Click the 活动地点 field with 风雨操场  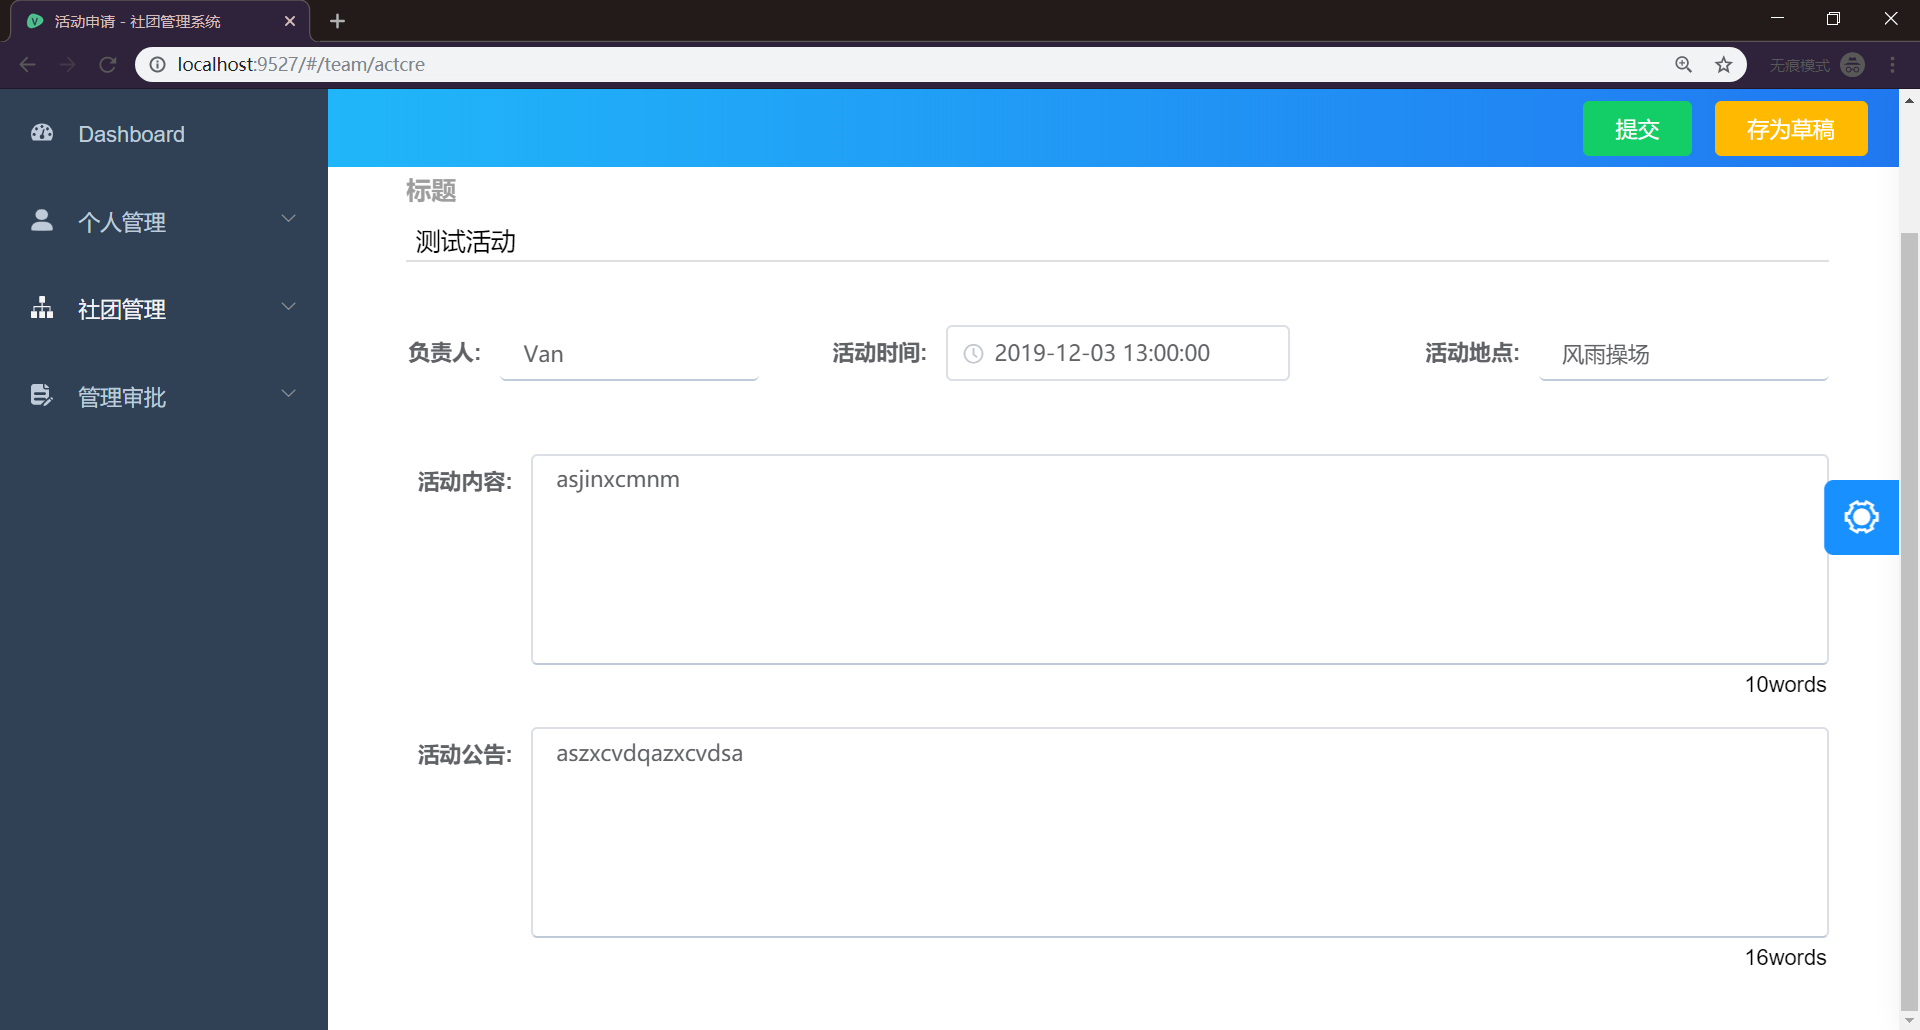tap(1684, 354)
